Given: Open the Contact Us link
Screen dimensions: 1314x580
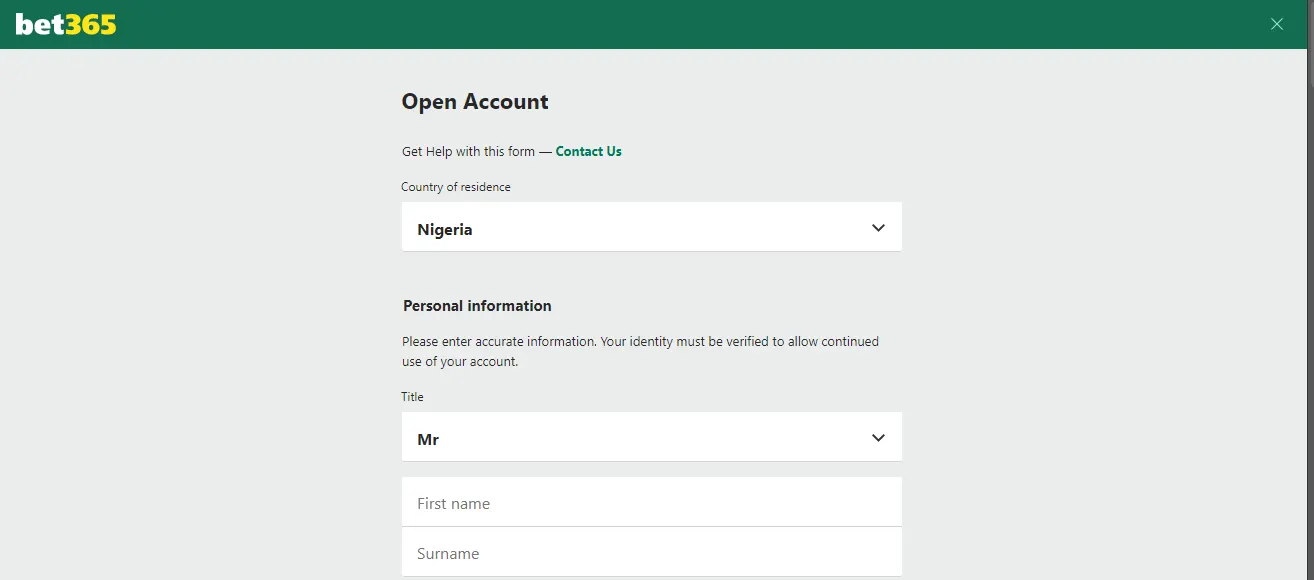Looking at the screenshot, I should click(588, 151).
